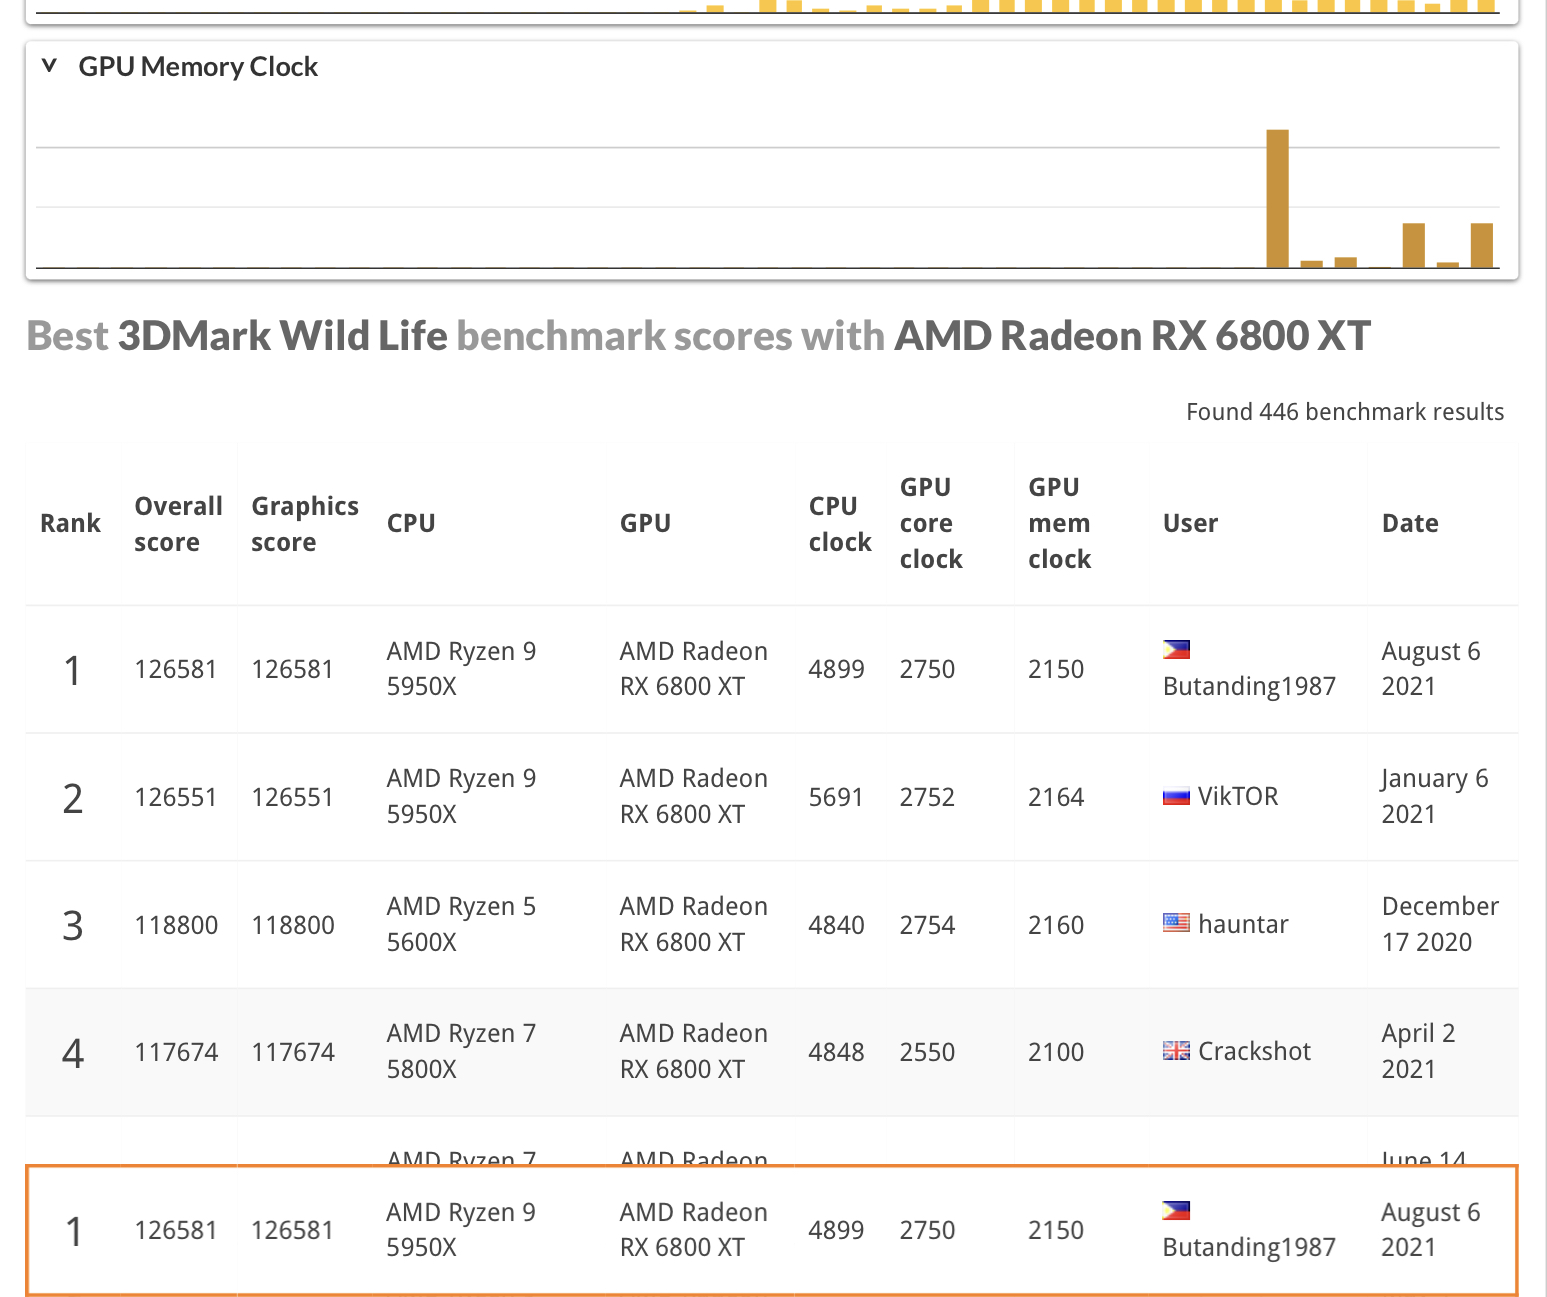This screenshot has height=1297, width=1547.
Task: Click GPU core clock value 2752
Action: click(x=927, y=797)
